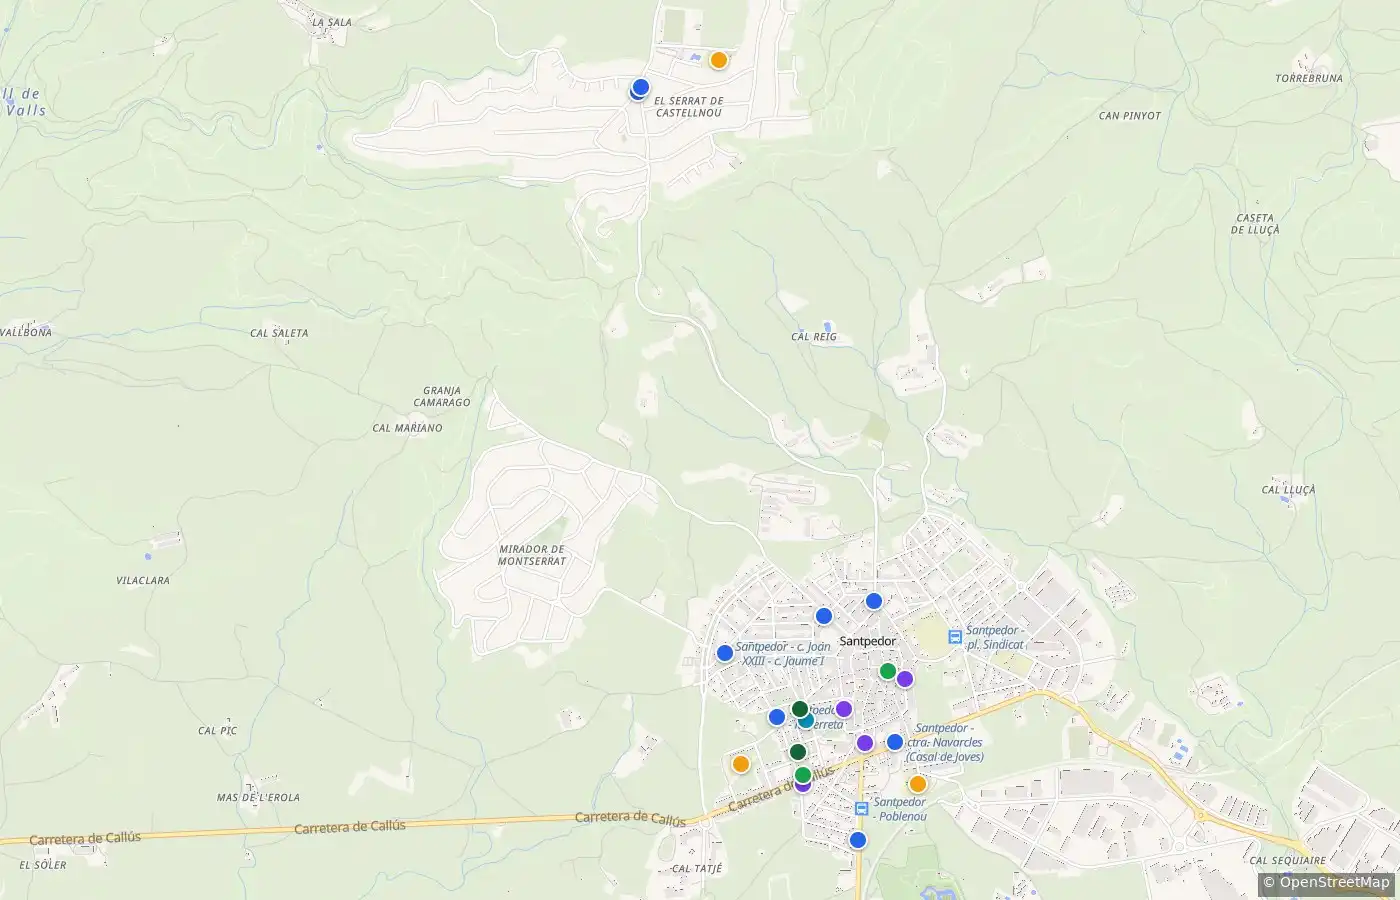Viewport: 1400px width, 900px height.
Task: Select the blue marker left of the teal marker
Action: pos(777,717)
